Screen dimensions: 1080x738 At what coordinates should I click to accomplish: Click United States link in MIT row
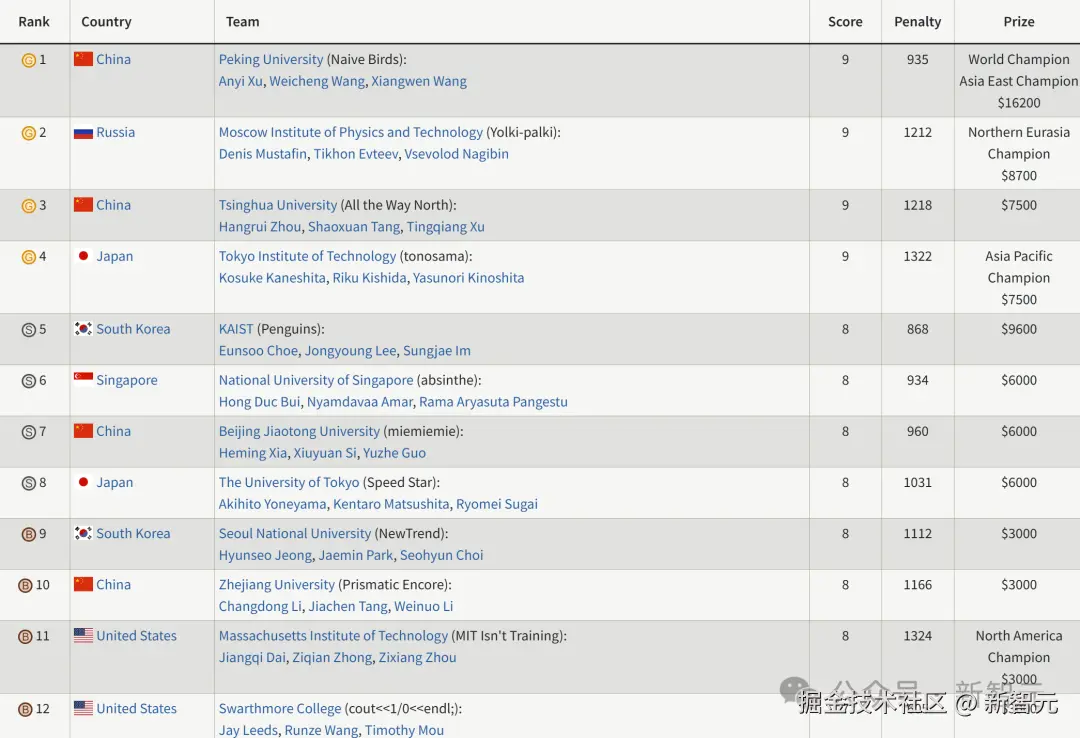136,635
